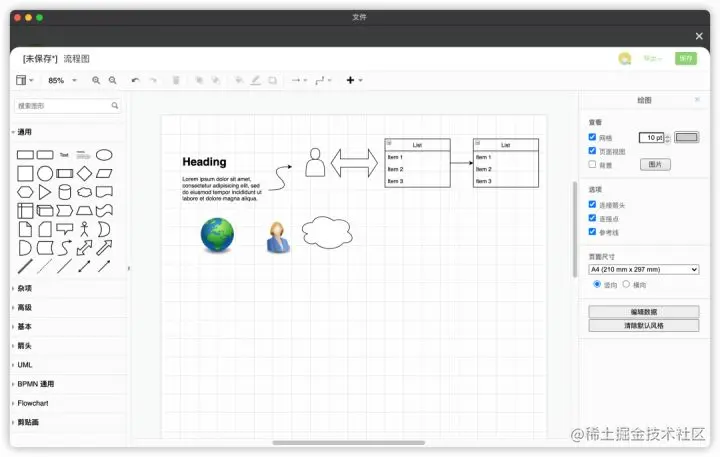The height and width of the screenshot is (457, 720).
Task: Toggle the 页面视图 page view checkbox
Action: tap(592, 151)
